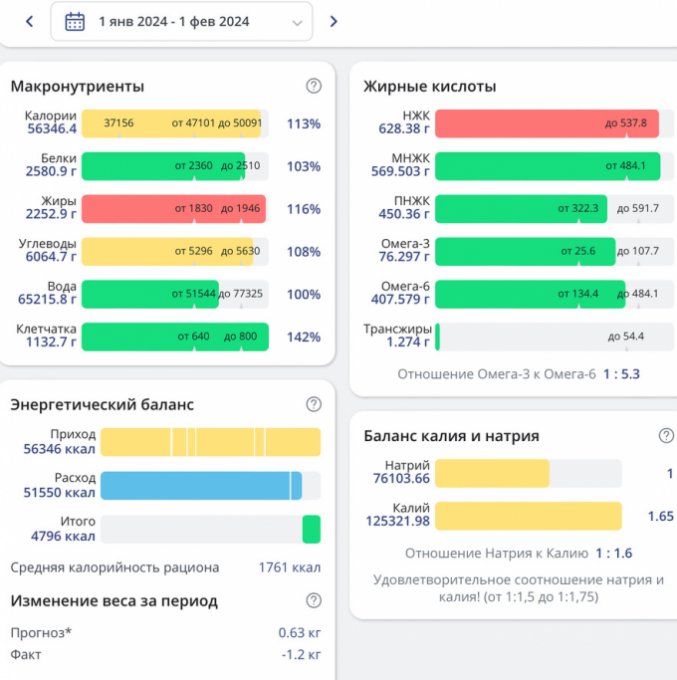Expand the date range dropdown chevron
Image resolution: width=677 pixels, height=680 pixels.
(297, 21)
